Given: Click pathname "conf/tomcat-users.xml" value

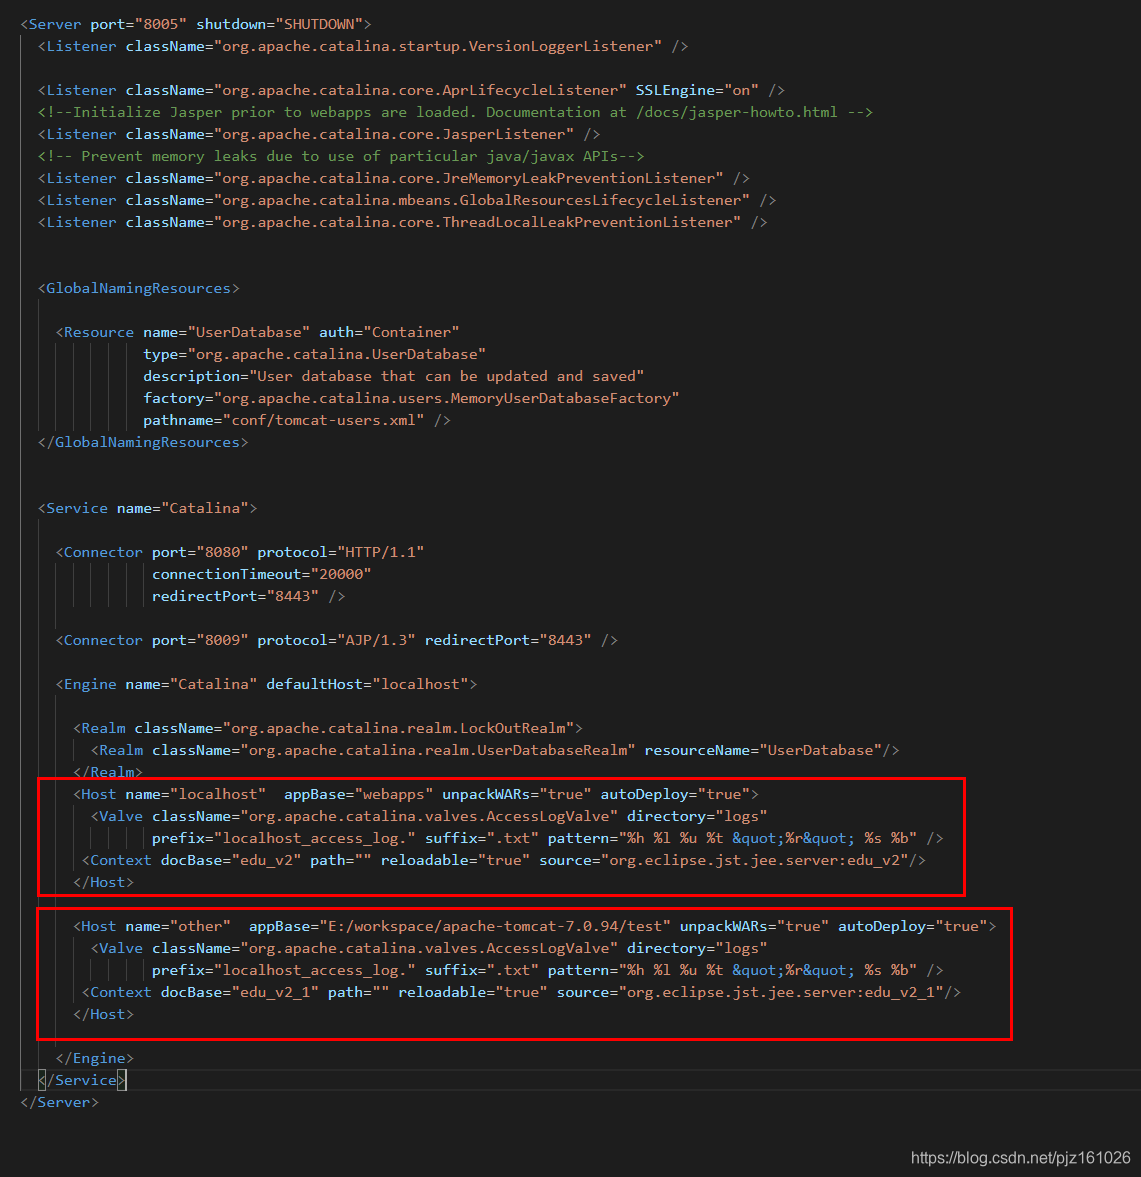Looking at the screenshot, I should pos(323,420).
